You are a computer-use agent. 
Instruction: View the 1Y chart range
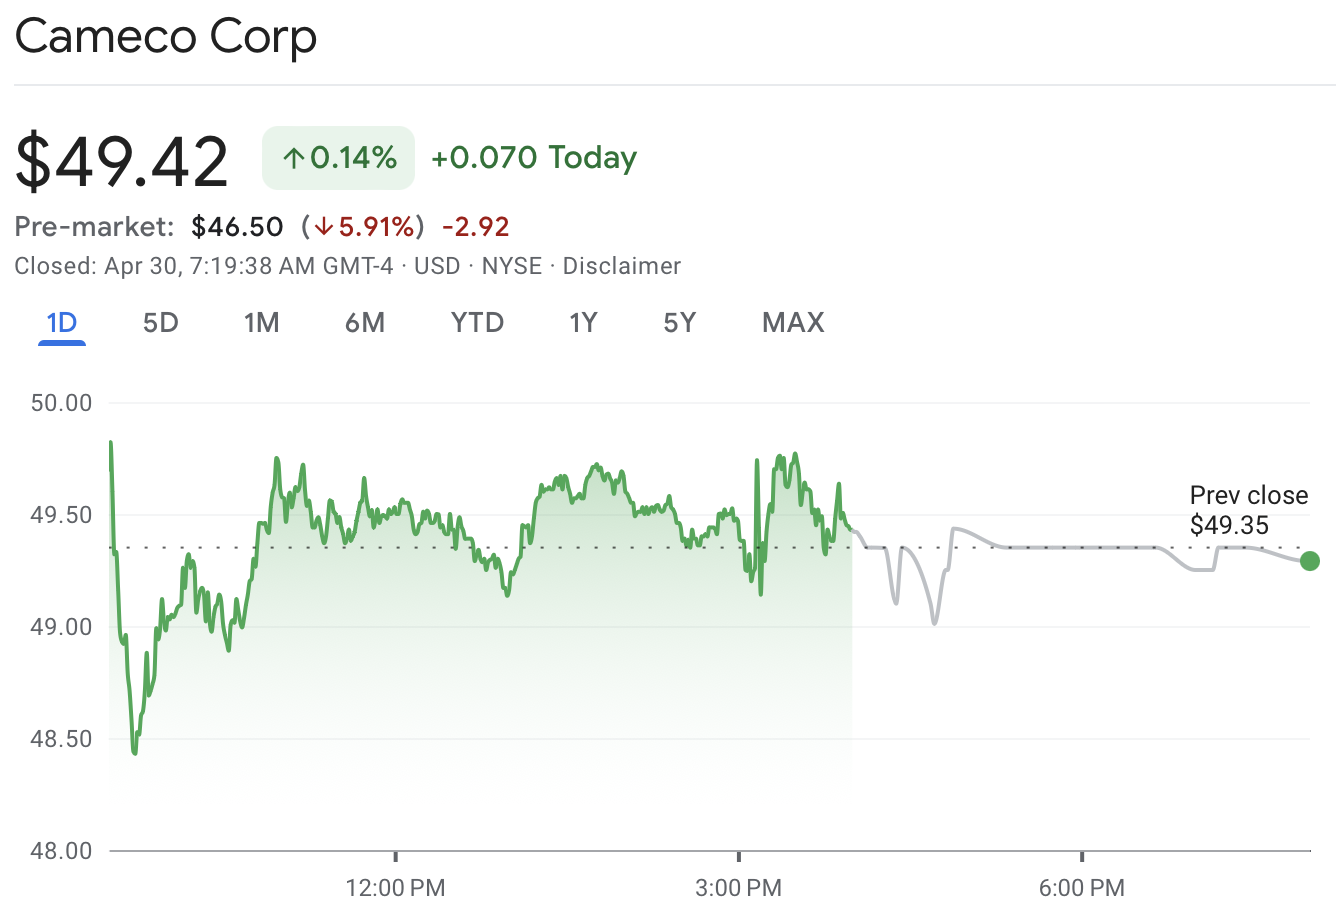583,323
